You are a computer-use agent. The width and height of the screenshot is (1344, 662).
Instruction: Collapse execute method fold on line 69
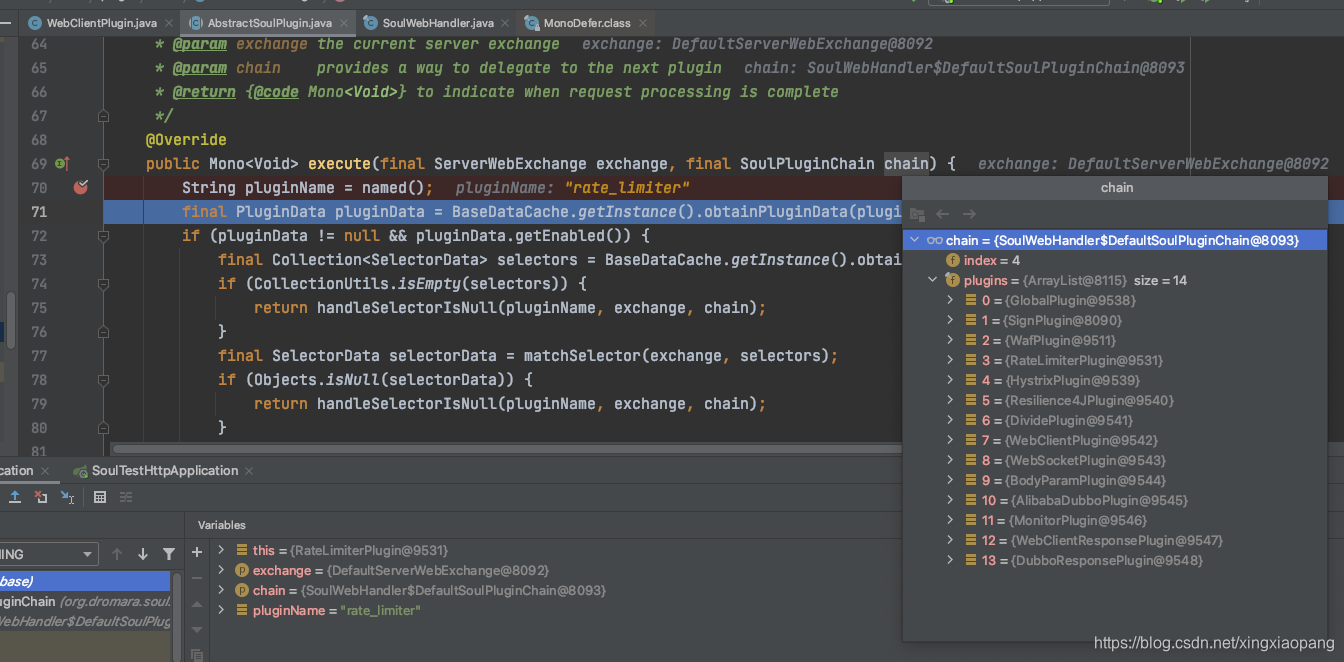point(103,164)
